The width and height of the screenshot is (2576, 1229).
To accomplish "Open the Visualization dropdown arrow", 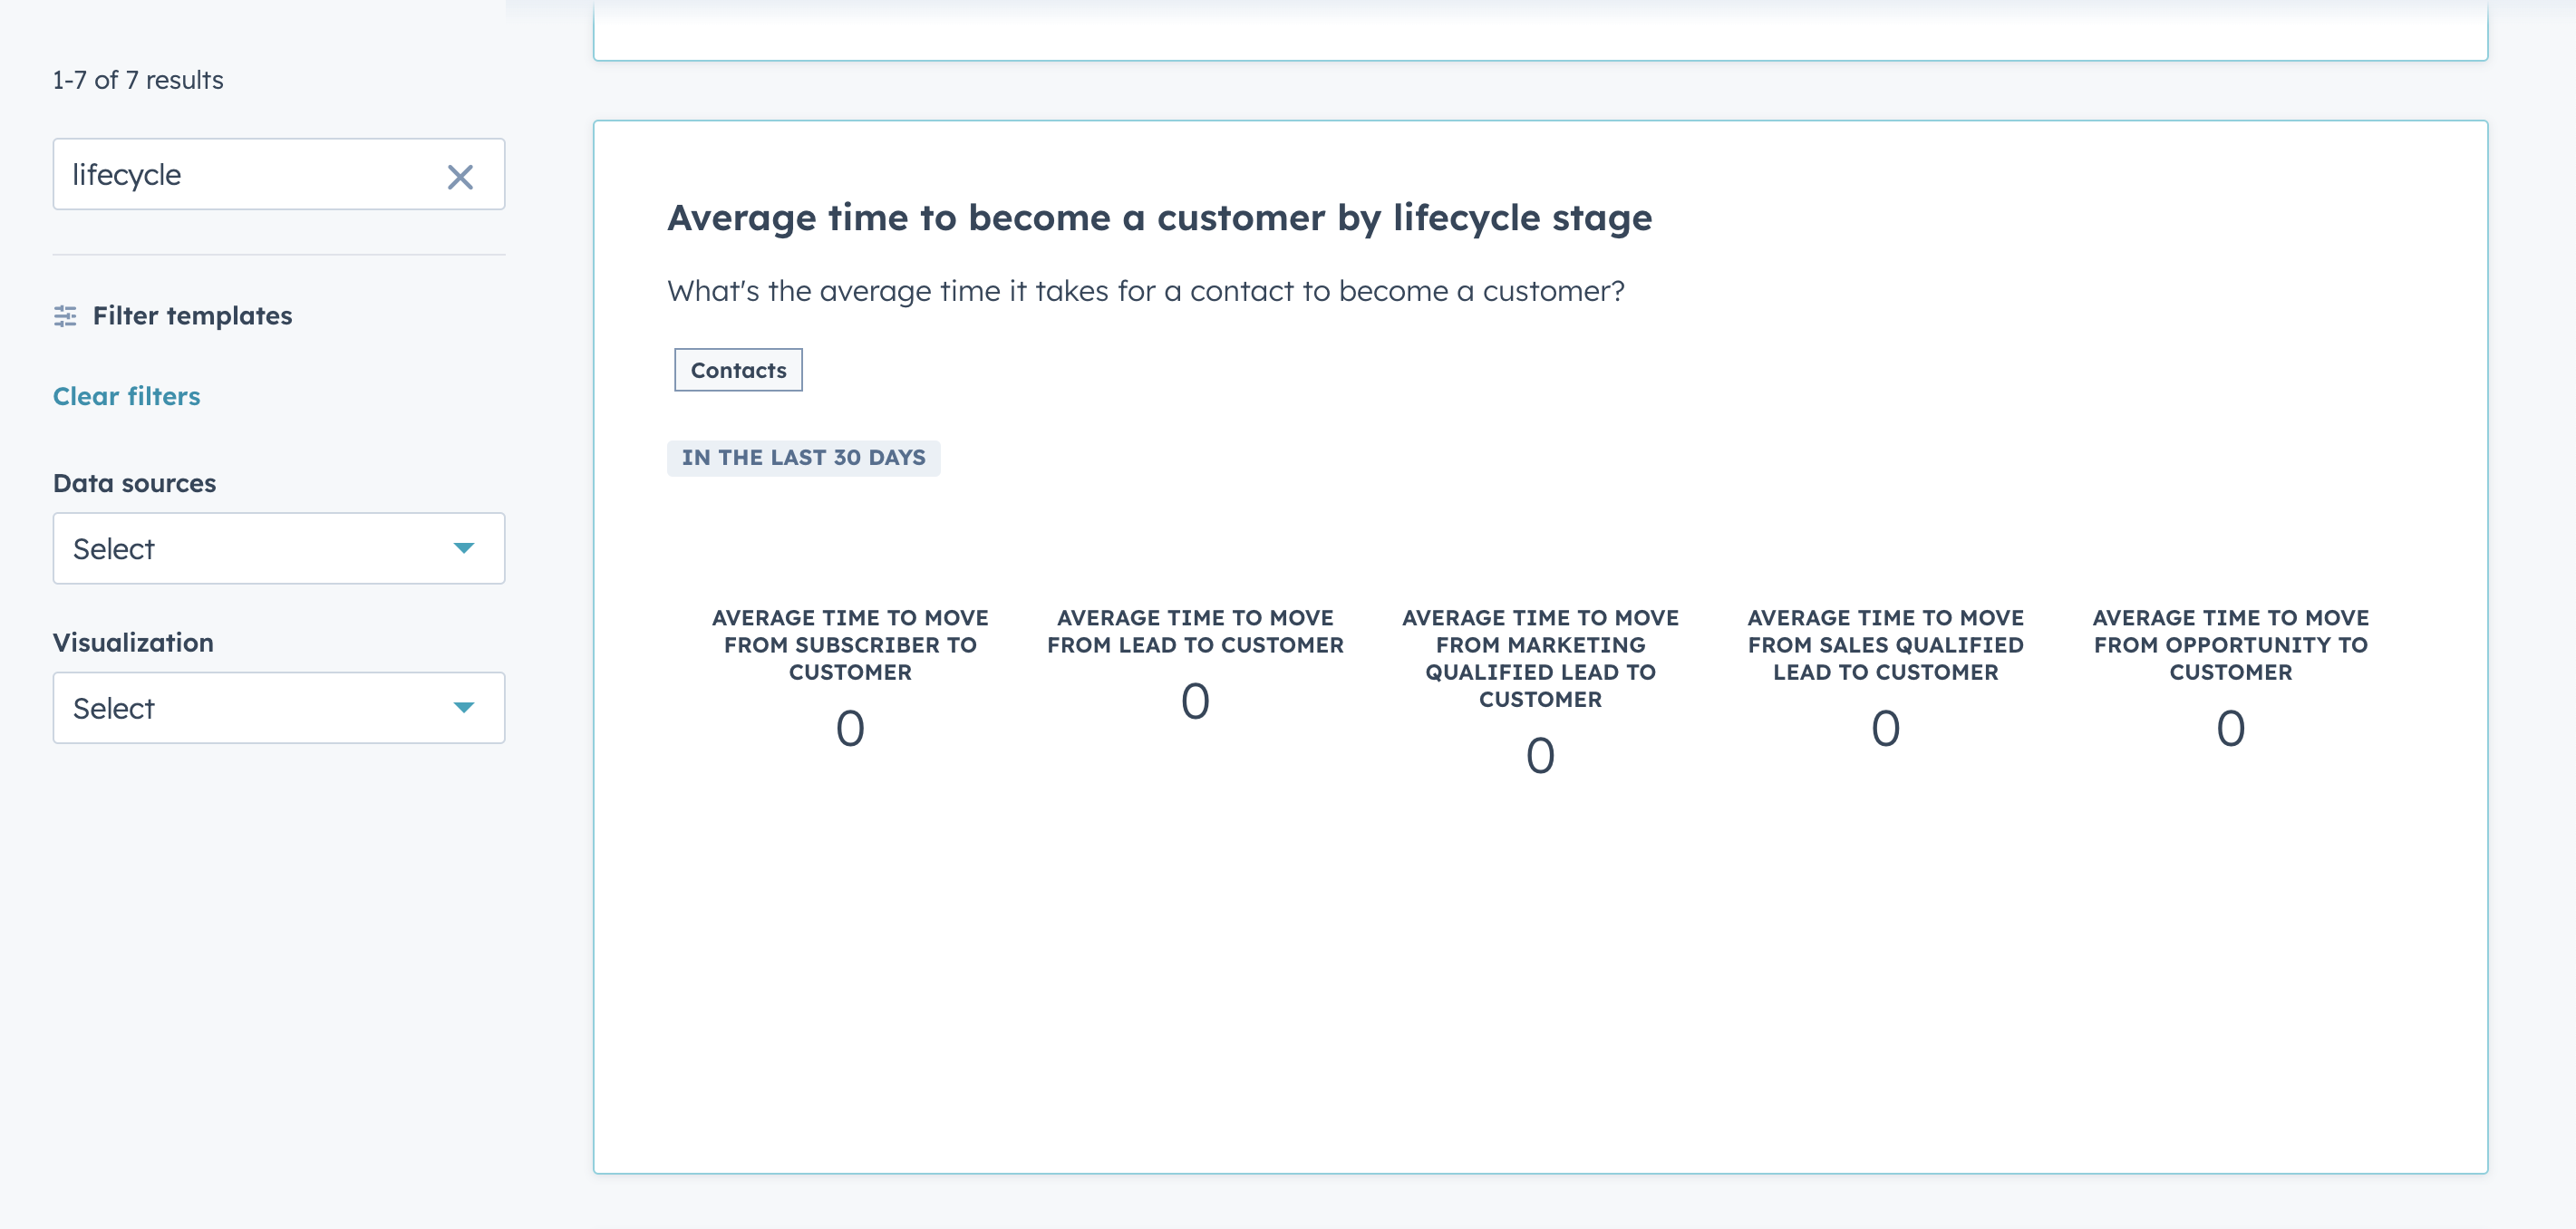I will coord(464,708).
